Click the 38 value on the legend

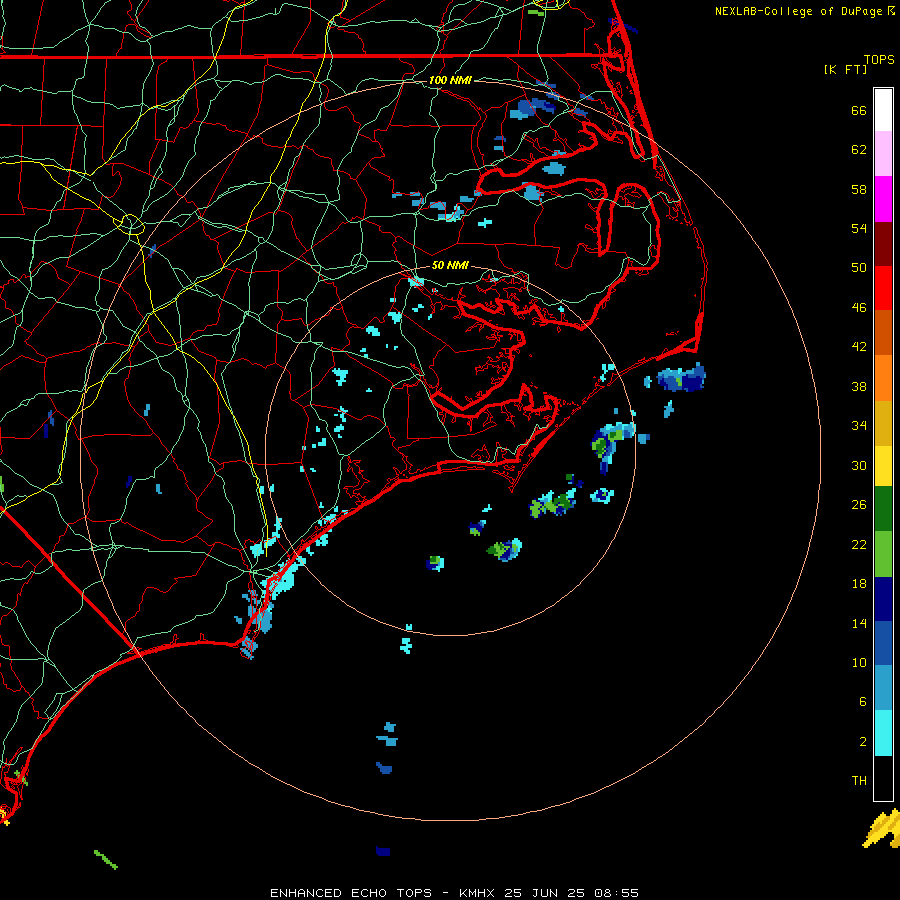click(859, 387)
